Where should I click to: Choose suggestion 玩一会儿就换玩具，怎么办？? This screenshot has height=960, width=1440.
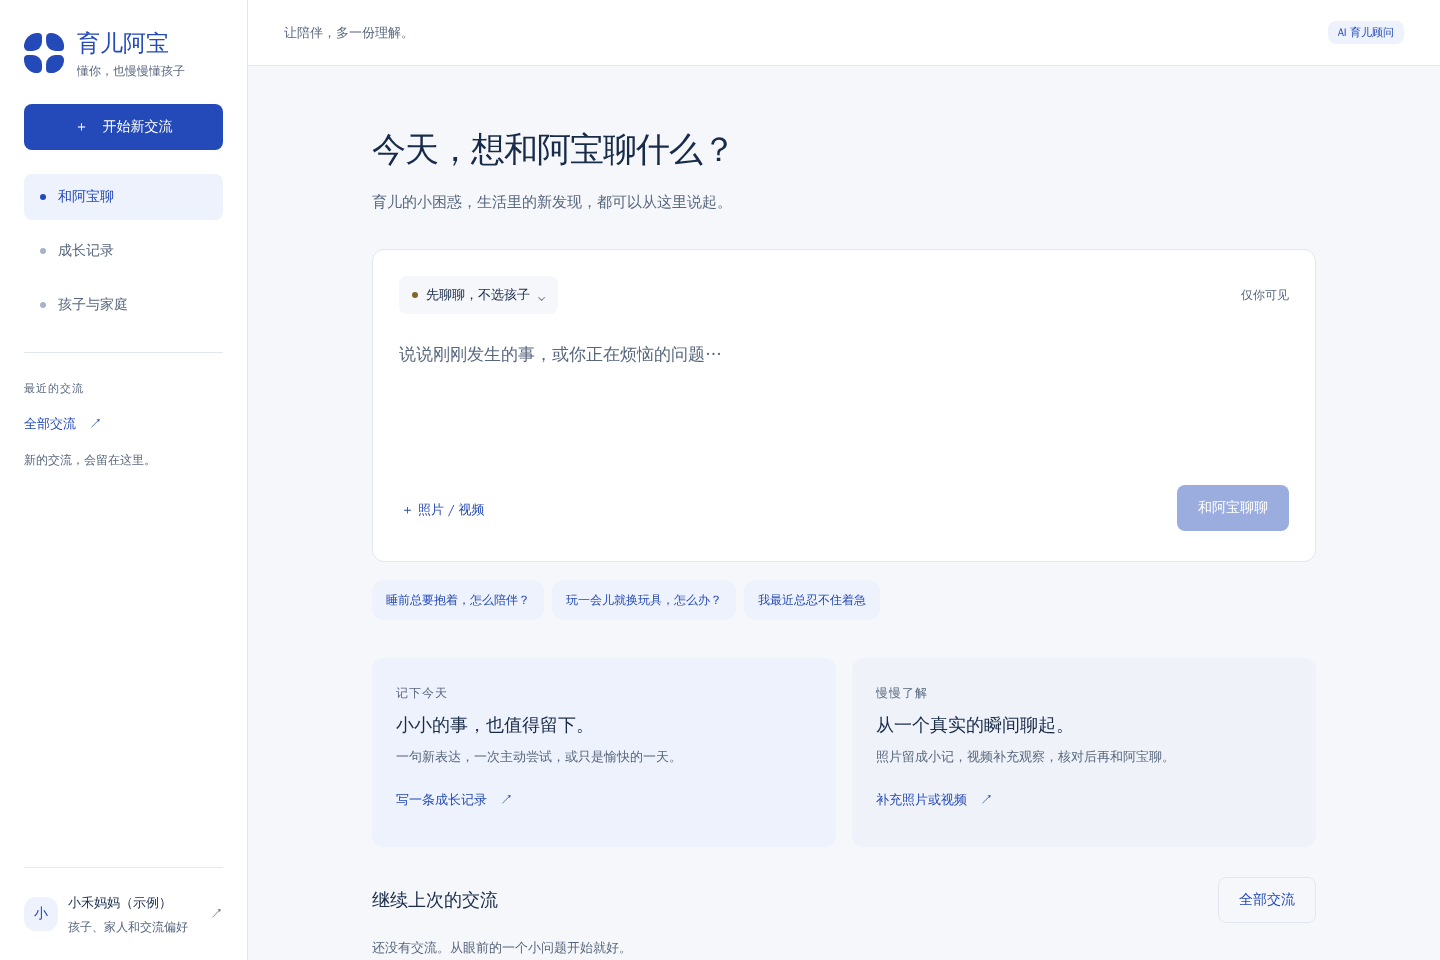point(644,600)
